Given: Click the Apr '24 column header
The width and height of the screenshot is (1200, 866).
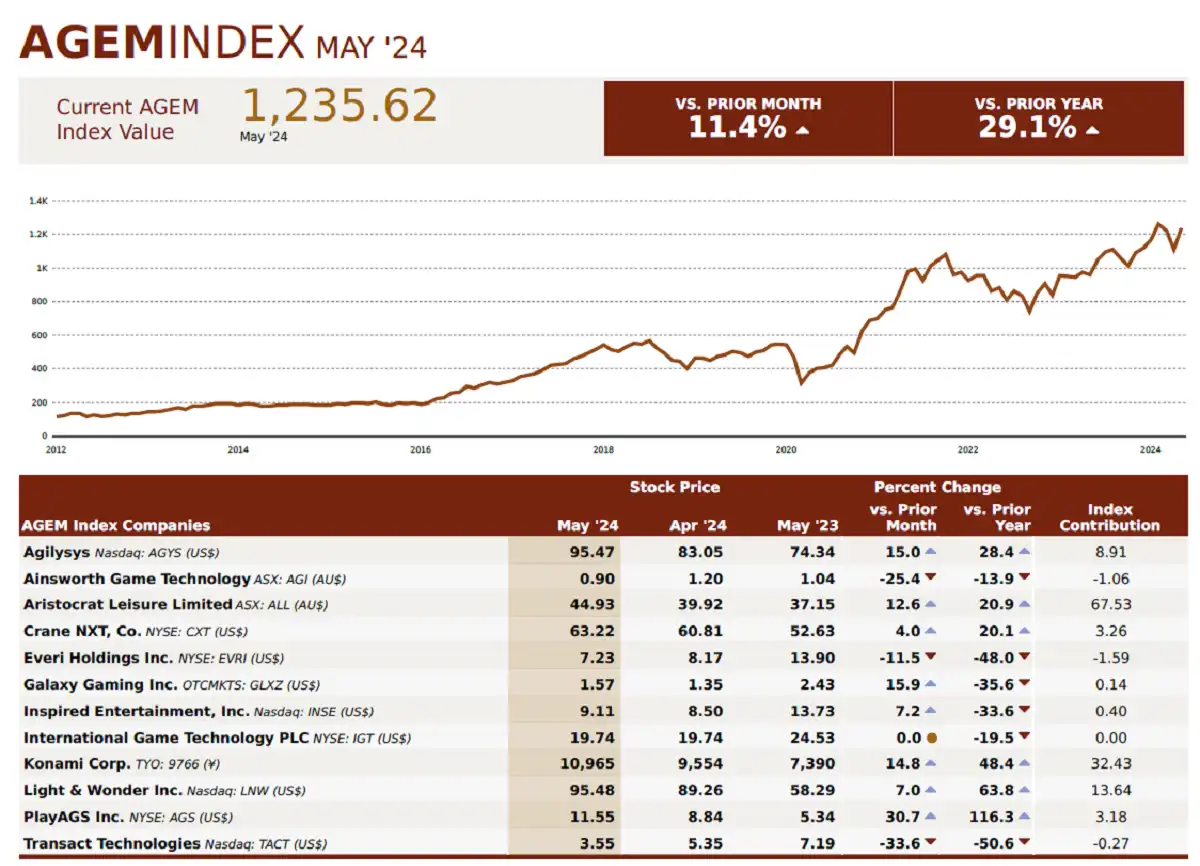Looking at the screenshot, I should click(x=697, y=525).
